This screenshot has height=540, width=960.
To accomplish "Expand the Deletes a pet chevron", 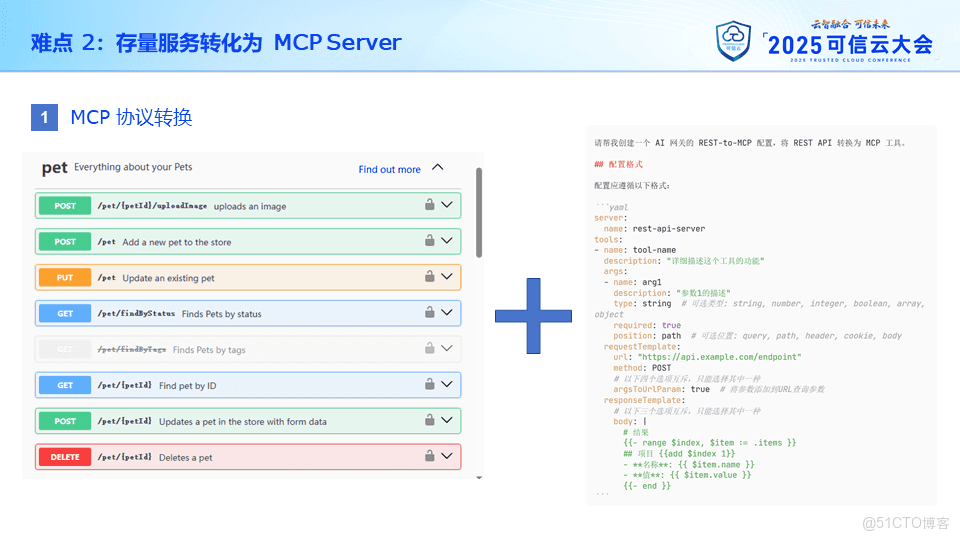I will tap(447, 456).
